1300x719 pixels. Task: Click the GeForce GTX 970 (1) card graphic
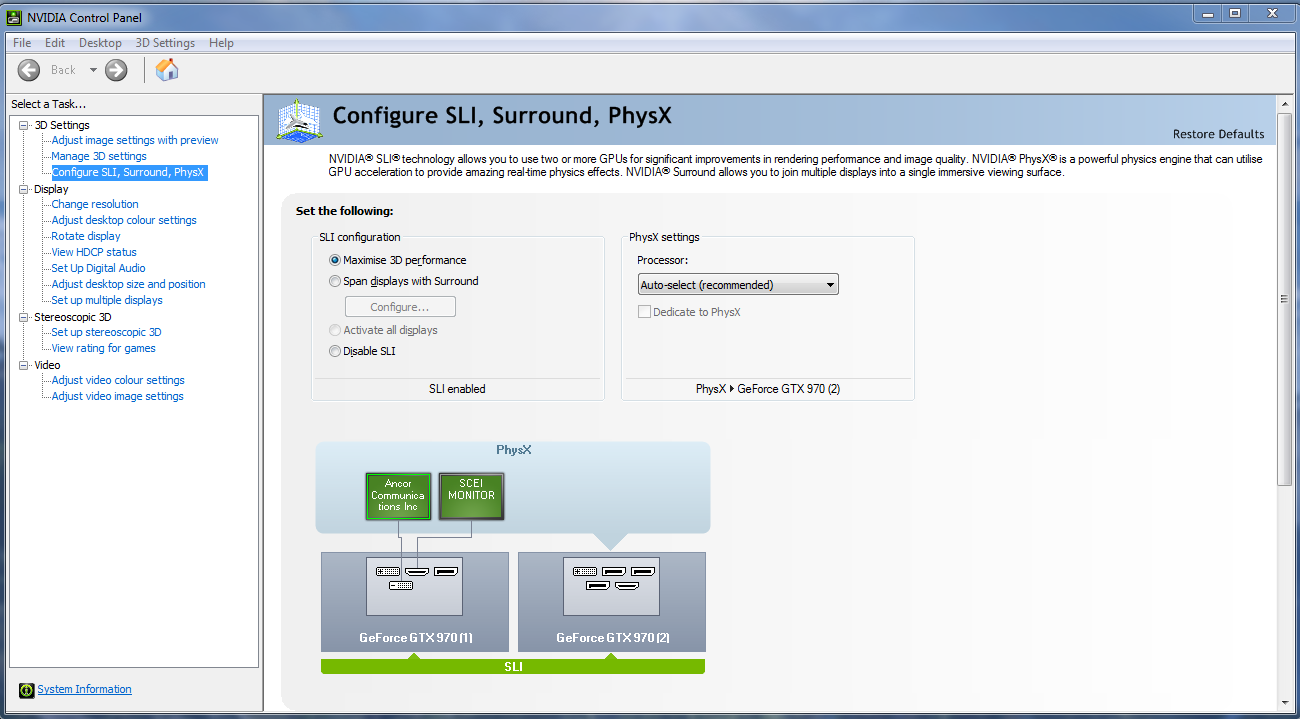tap(414, 602)
